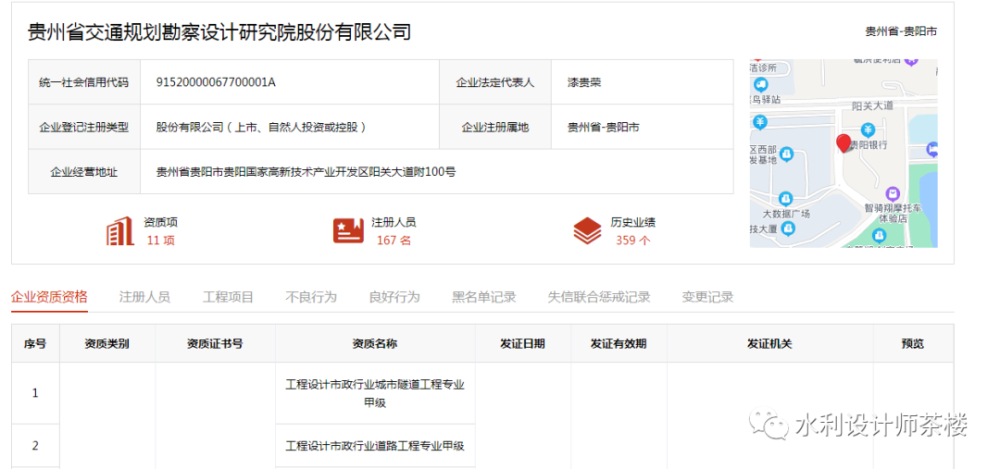Image resolution: width=1000 pixels, height=469 pixels.
Task: Click the 企业注册属地 label cell
Action: tap(496, 127)
